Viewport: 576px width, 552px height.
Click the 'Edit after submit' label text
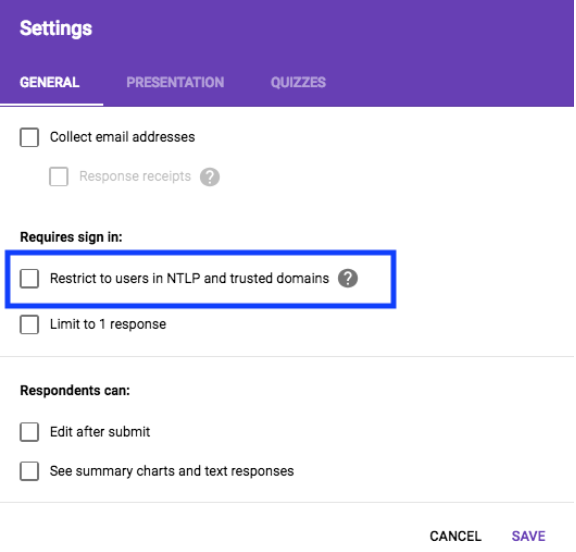pos(100,432)
